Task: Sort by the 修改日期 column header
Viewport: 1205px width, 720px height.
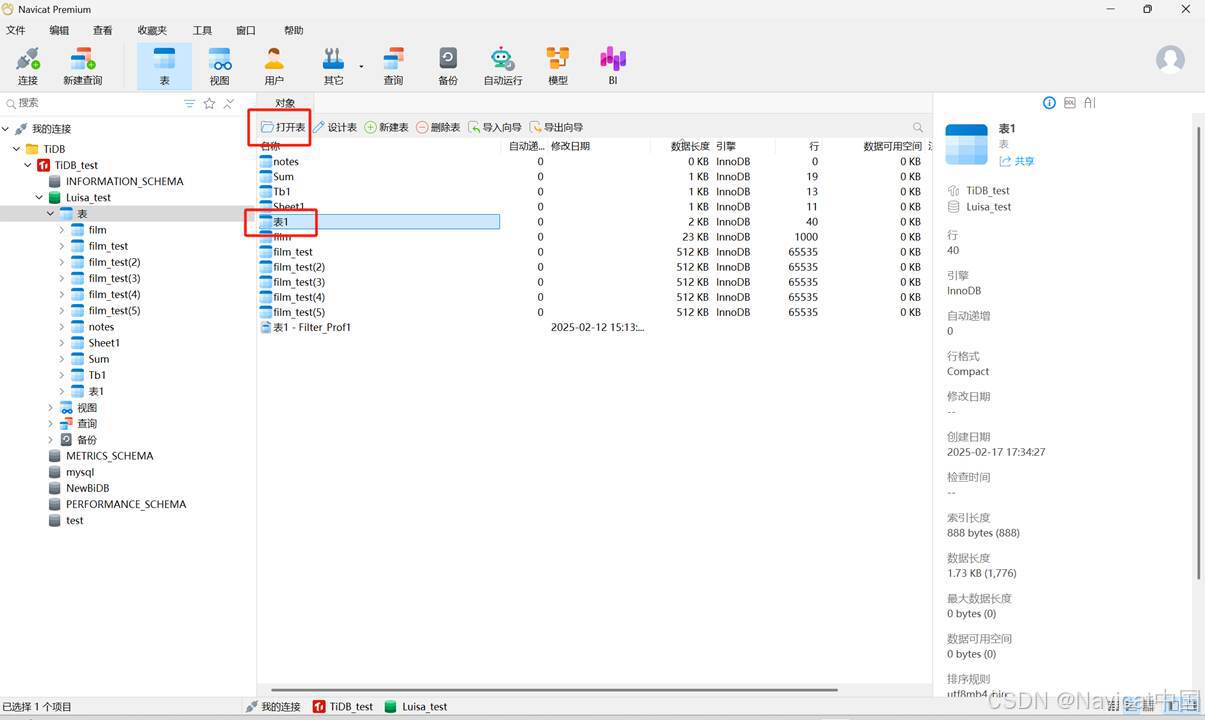Action: click(x=570, y=146)
